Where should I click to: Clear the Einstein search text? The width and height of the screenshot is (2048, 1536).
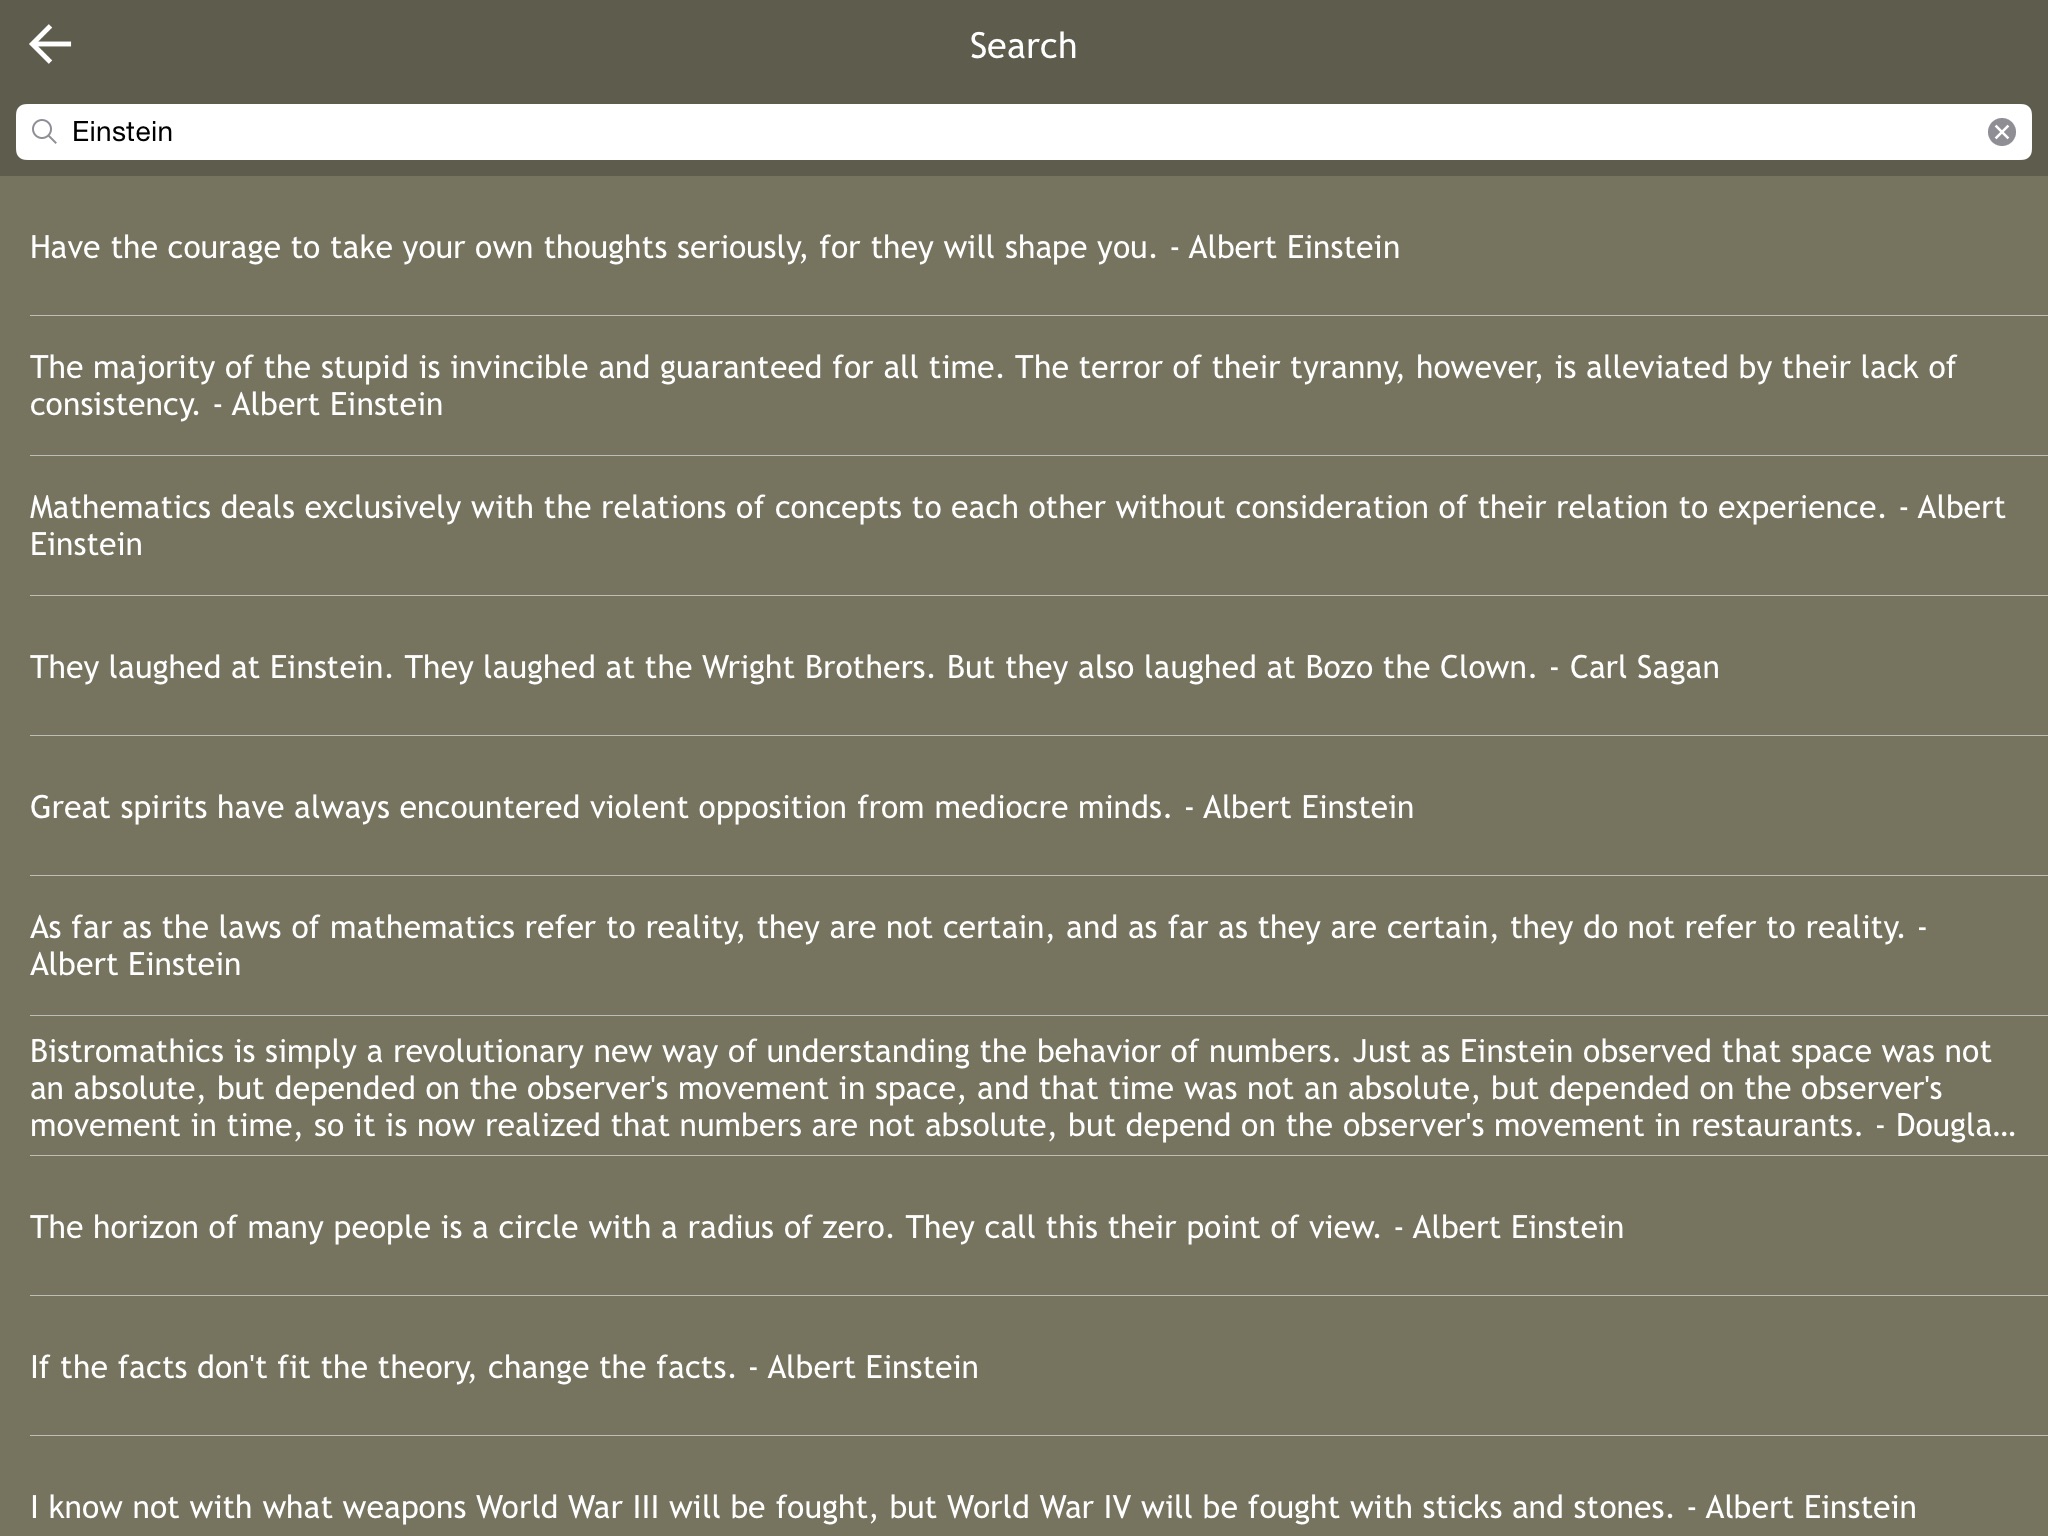point(2001,132)
